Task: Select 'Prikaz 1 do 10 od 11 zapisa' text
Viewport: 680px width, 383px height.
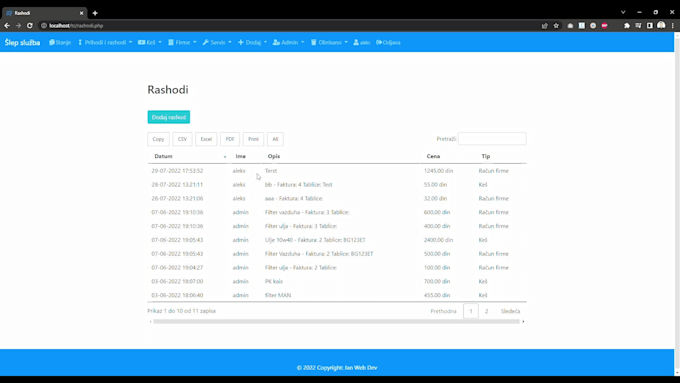Action: tap(181, 311)
